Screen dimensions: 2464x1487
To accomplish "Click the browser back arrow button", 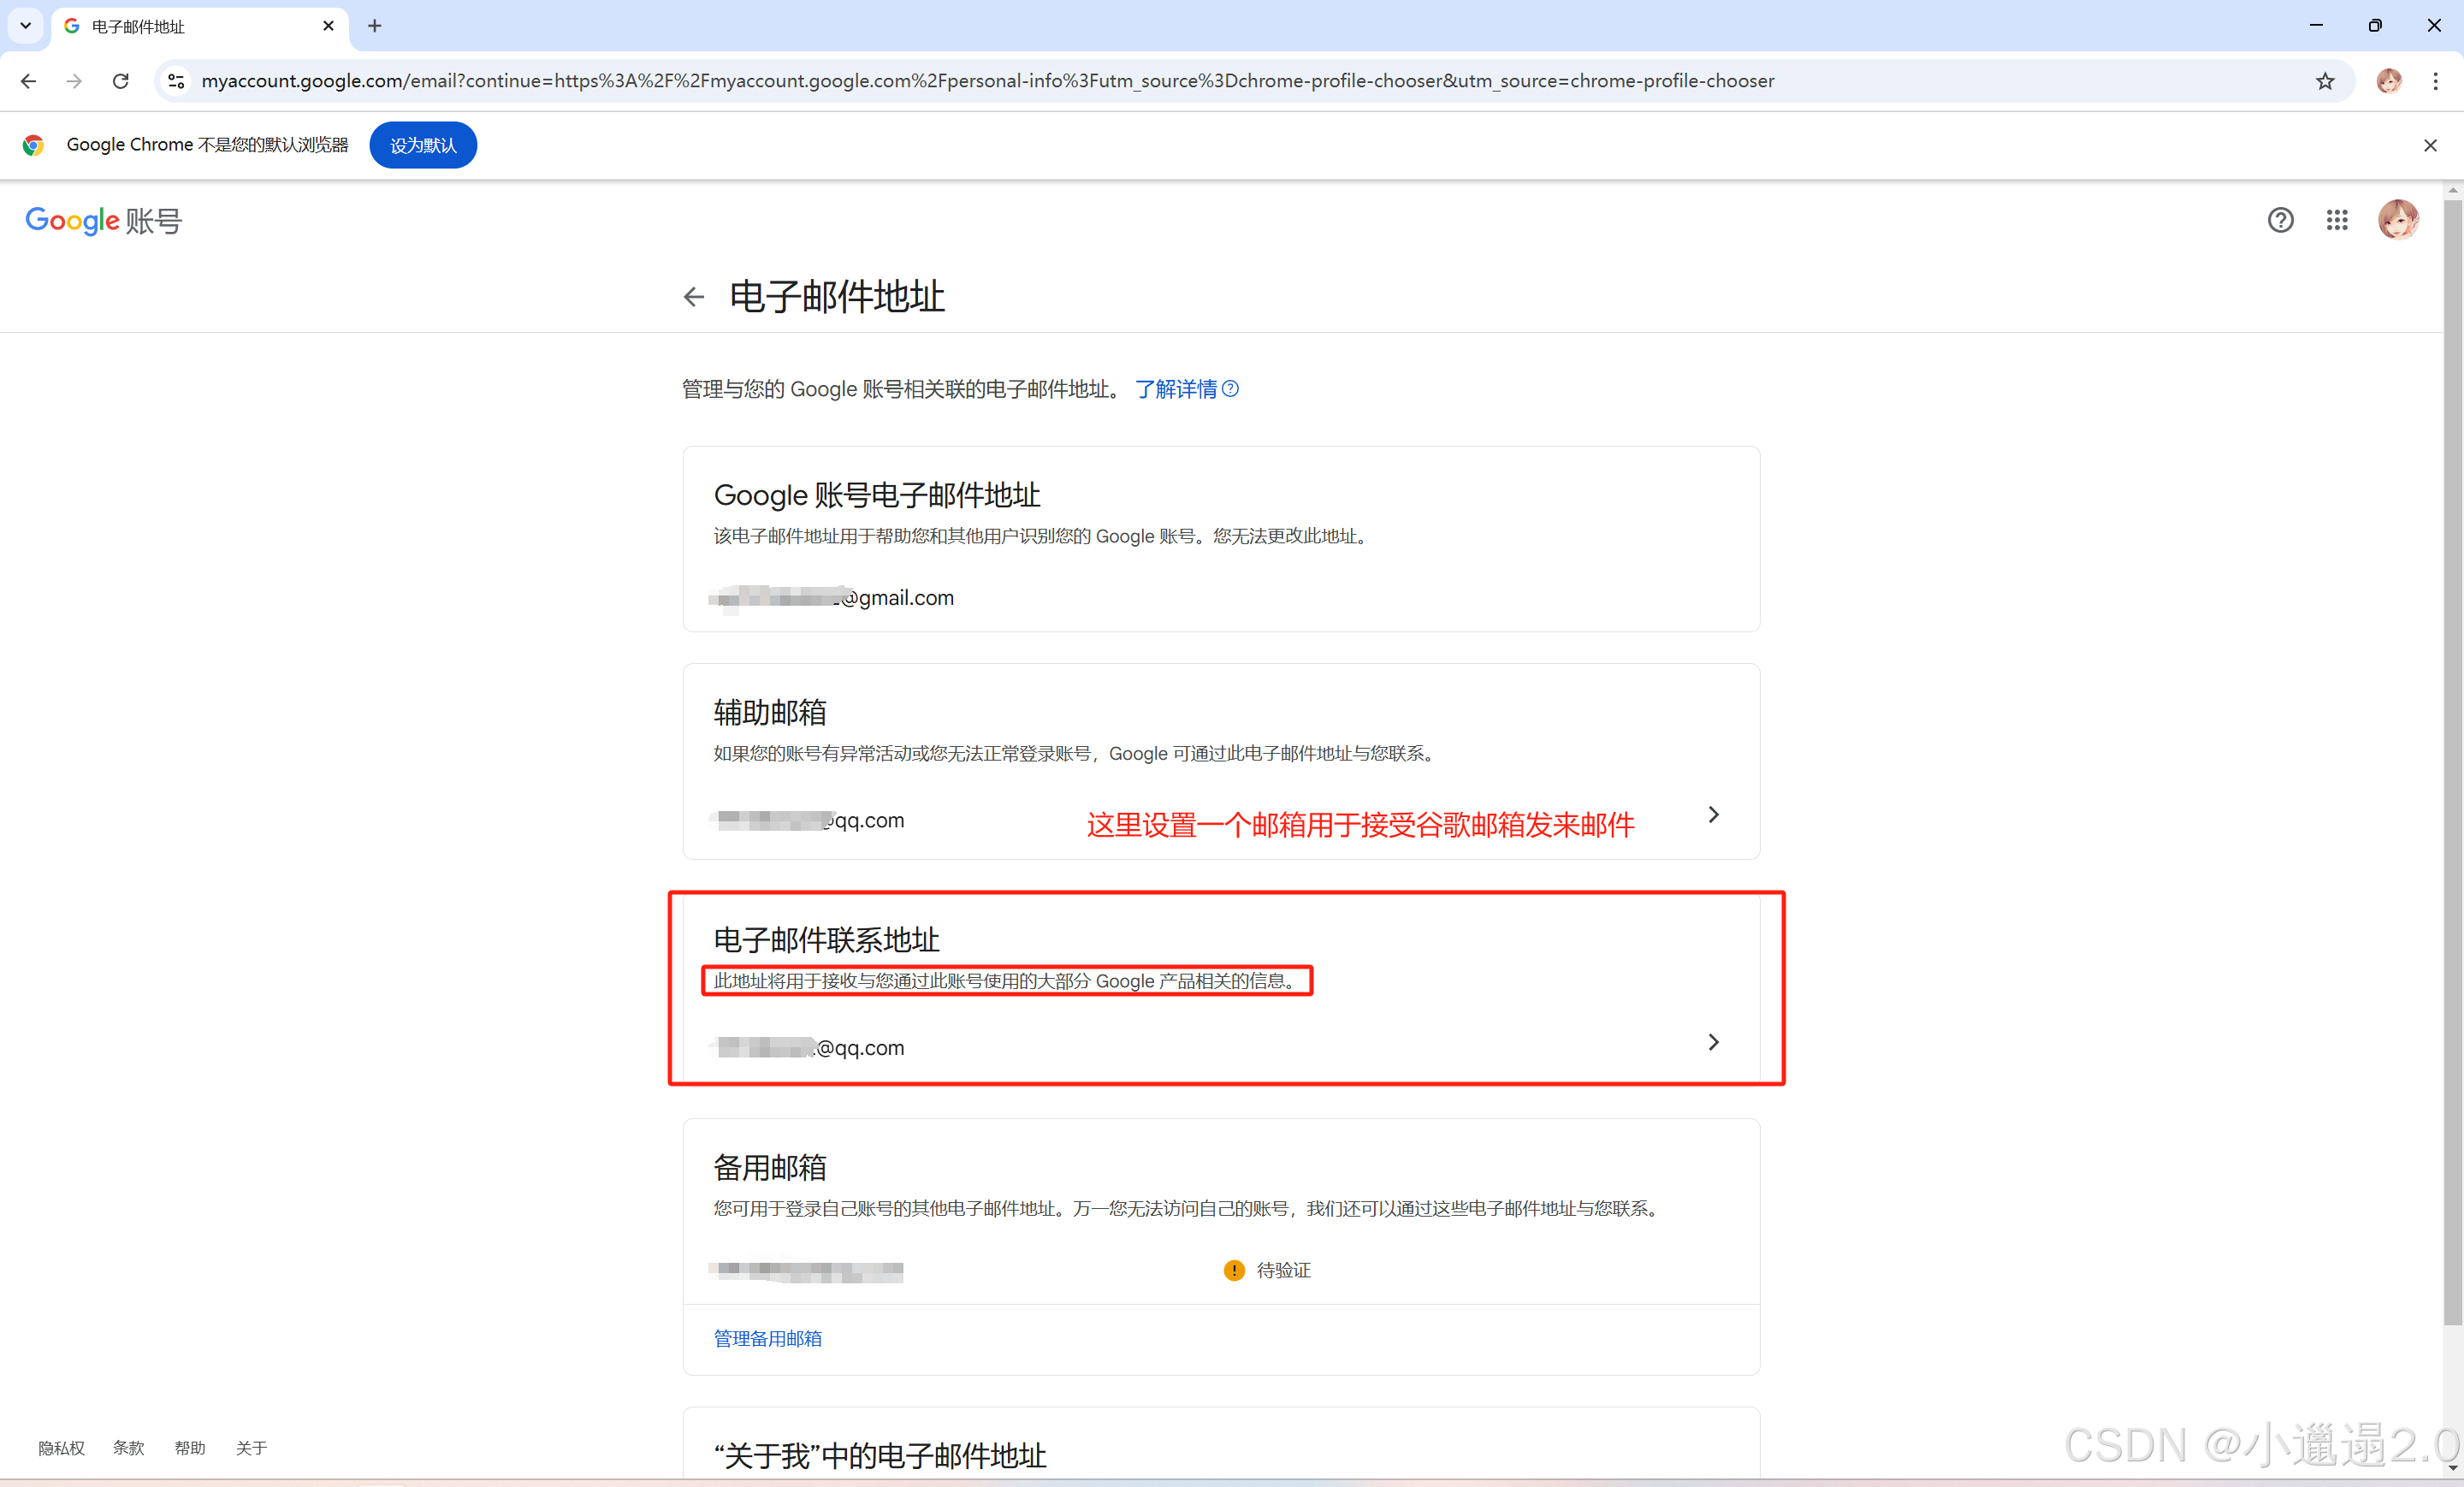I will click(x=28, y=81).
